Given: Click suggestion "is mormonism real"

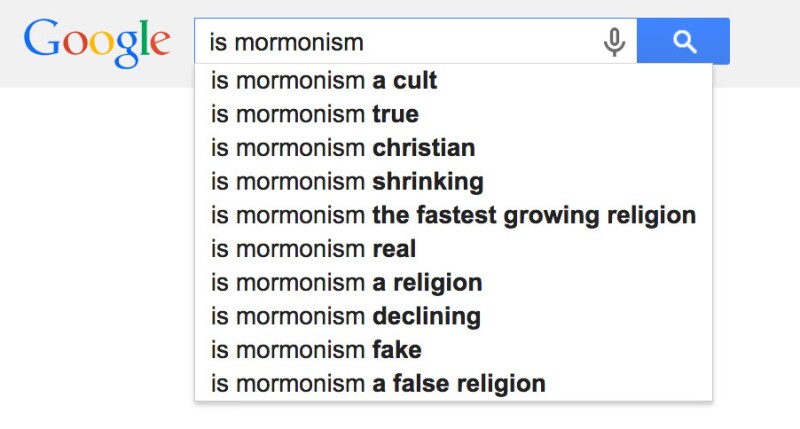Looking at the screenshot, I should point(312,249).
